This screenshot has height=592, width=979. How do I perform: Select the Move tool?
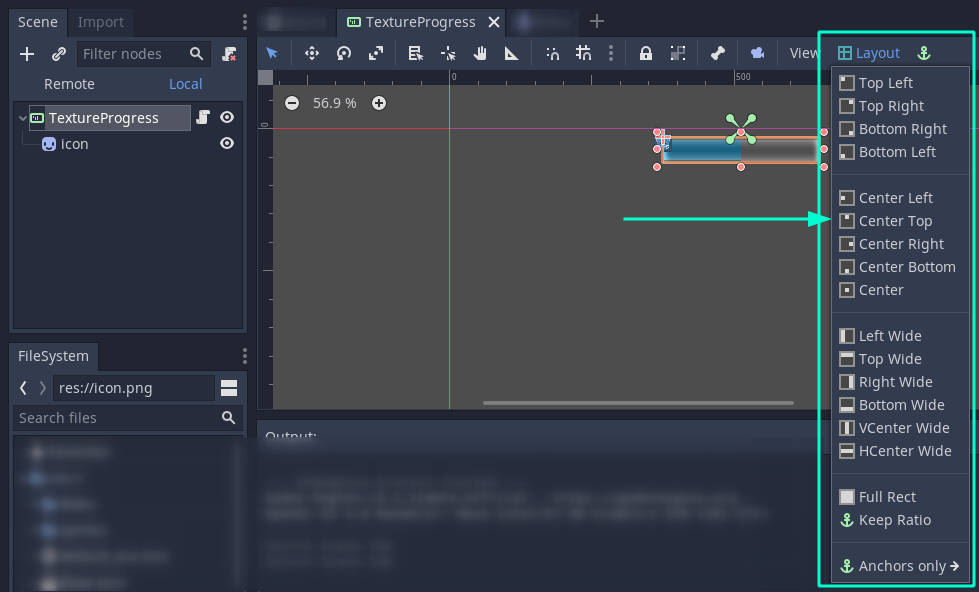tap(312, 53)
